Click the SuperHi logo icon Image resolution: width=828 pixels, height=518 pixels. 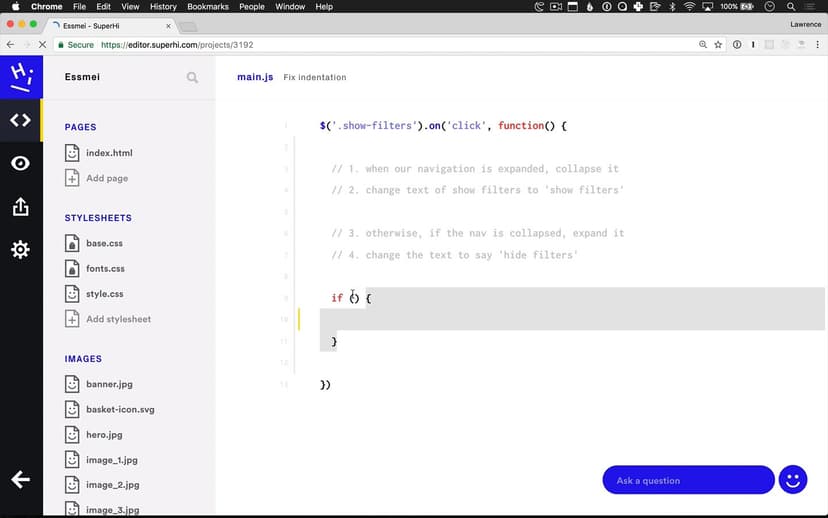click(20, 76)
